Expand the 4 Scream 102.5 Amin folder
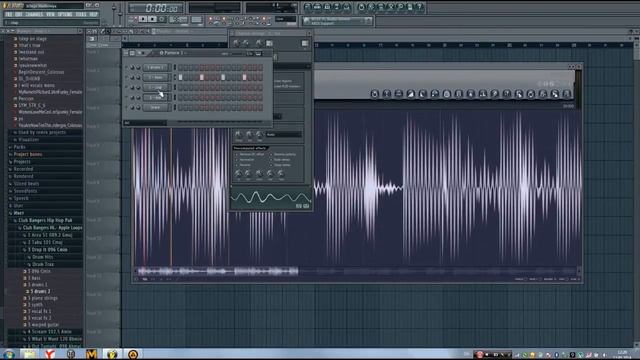This screenshot has width=640, height=360. tap(49, 332)
